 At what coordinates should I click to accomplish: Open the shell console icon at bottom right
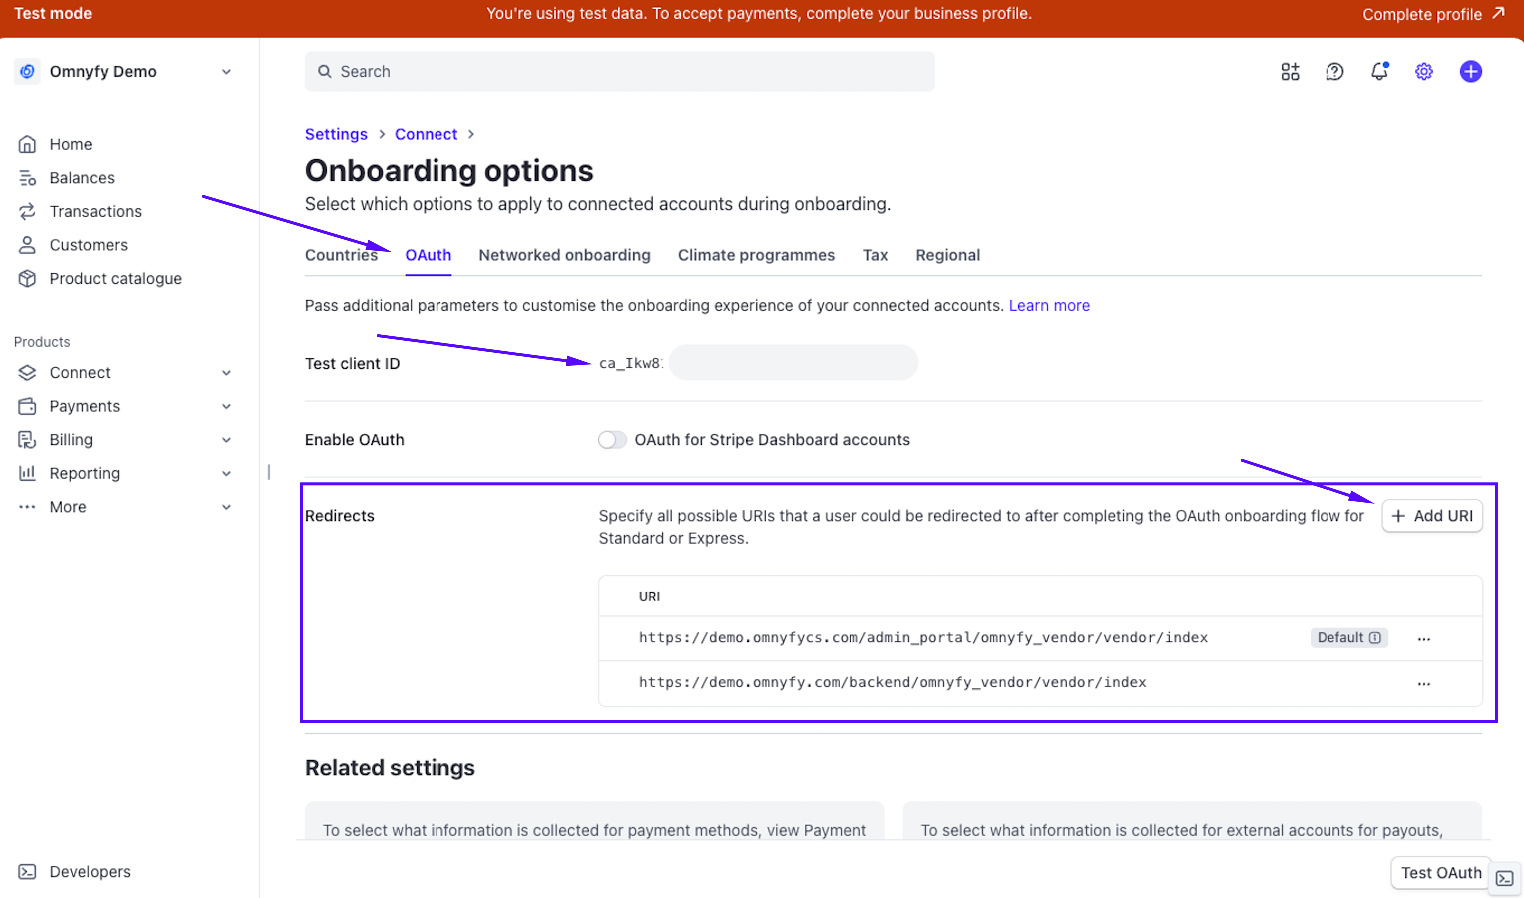(x=1505, y=878)
